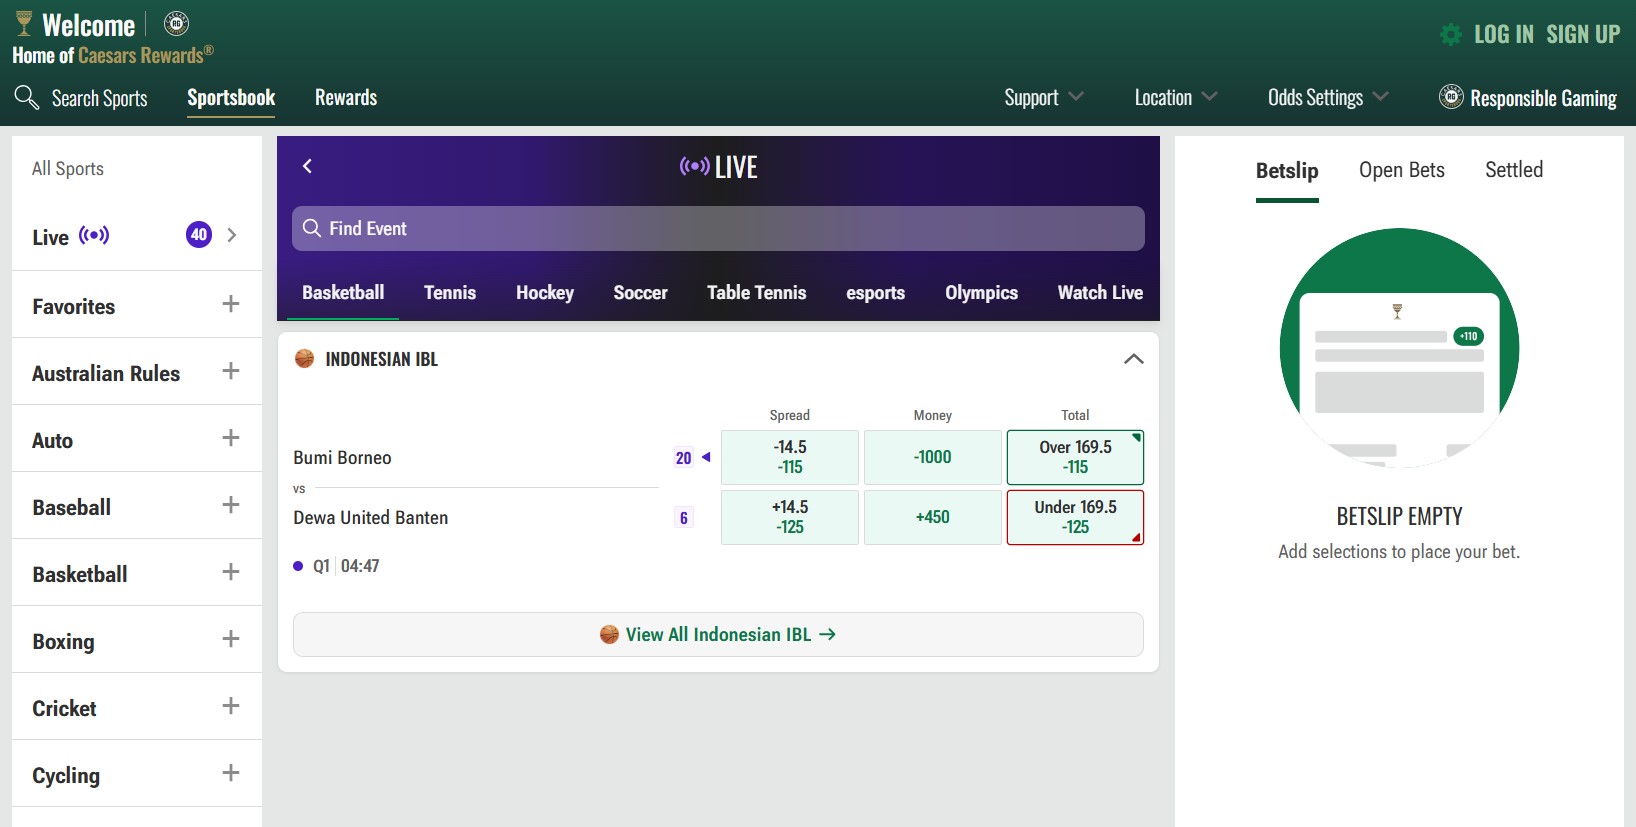Viewport: 1636px width, 827px height.
Task: Select the live Basketball tab
Action: 343,293
